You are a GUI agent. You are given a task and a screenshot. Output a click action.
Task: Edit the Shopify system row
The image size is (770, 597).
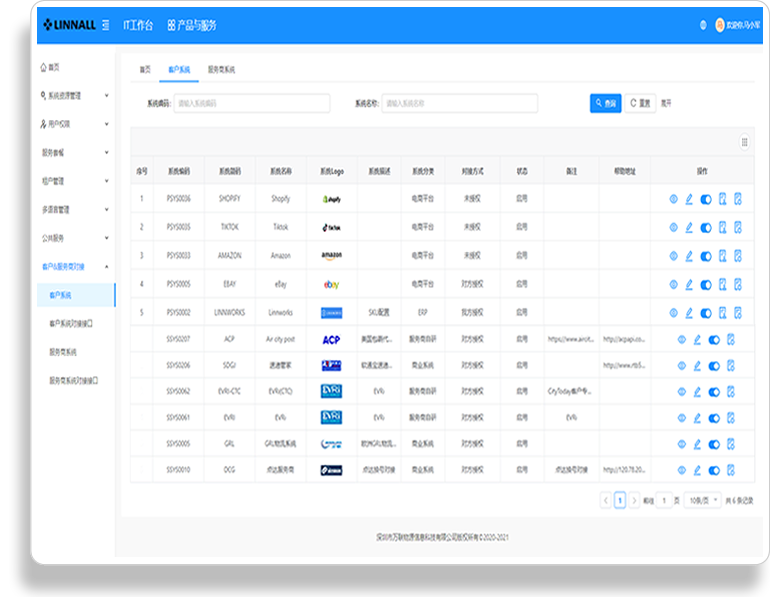coord(689,199)
